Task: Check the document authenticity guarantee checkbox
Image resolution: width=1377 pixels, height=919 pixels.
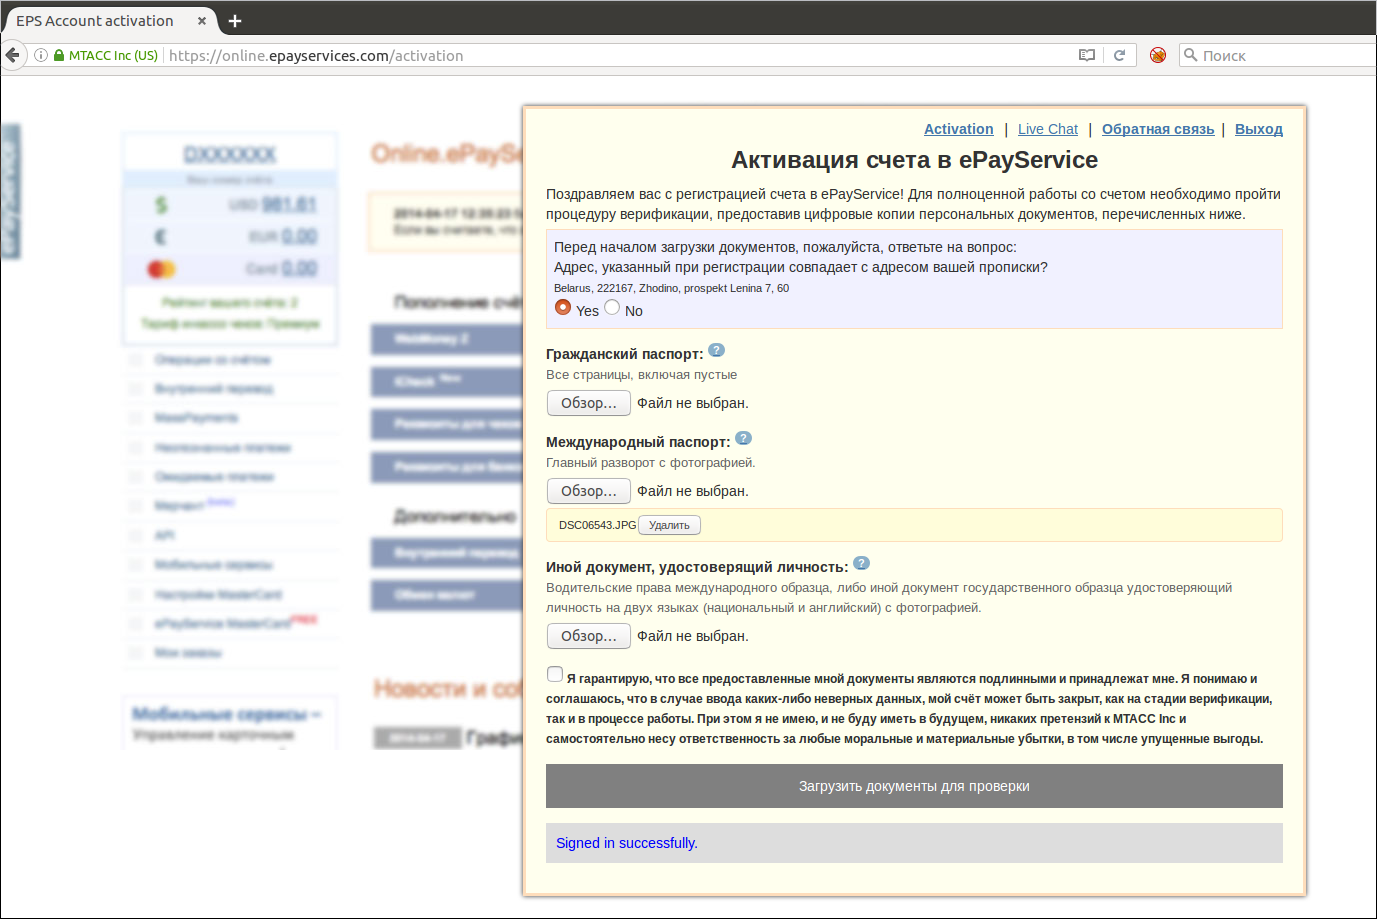Action: [x=555, y=674]
